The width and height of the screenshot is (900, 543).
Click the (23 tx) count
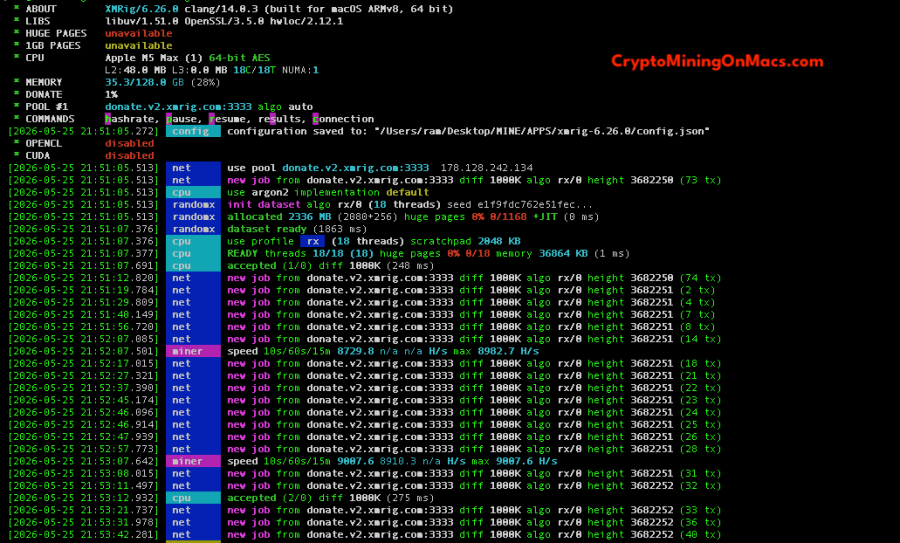pyautogui.click(x=701, y=400)
